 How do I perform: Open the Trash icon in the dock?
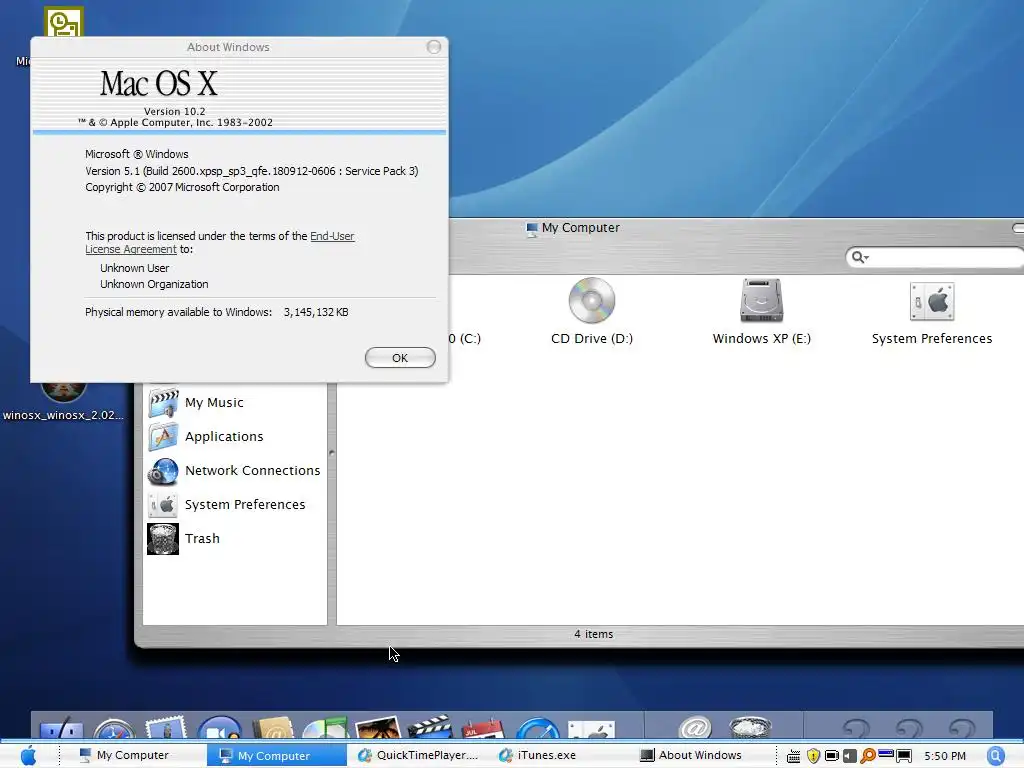(x=750, y=728)
